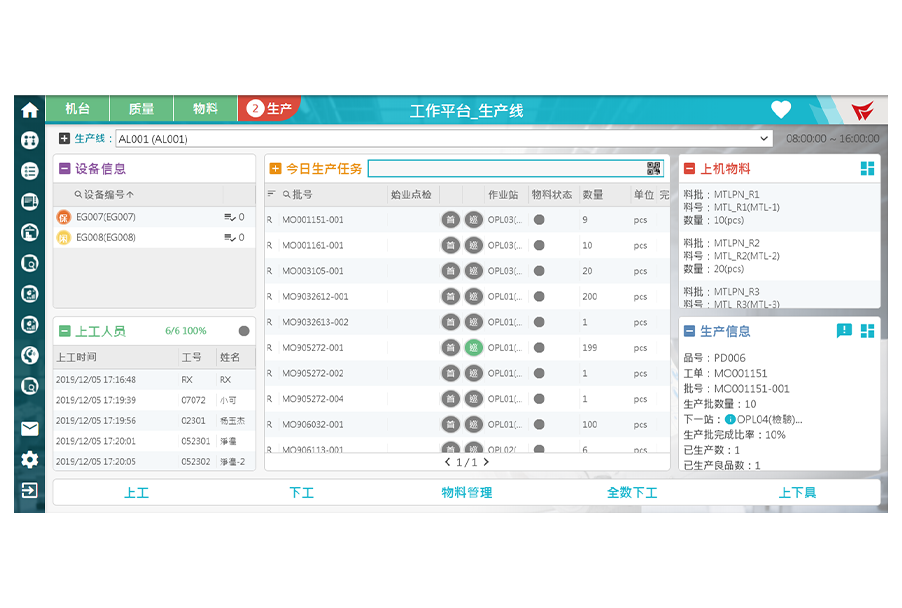Toggle grey status circle in 上工人员 header
902x608 pixels.
[244, 331]
